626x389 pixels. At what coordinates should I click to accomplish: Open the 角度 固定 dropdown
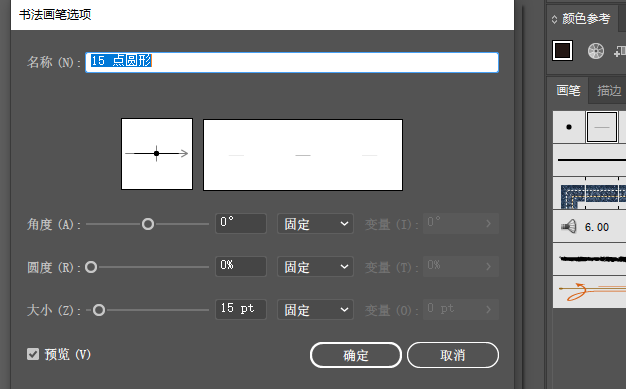pos(315,224)
